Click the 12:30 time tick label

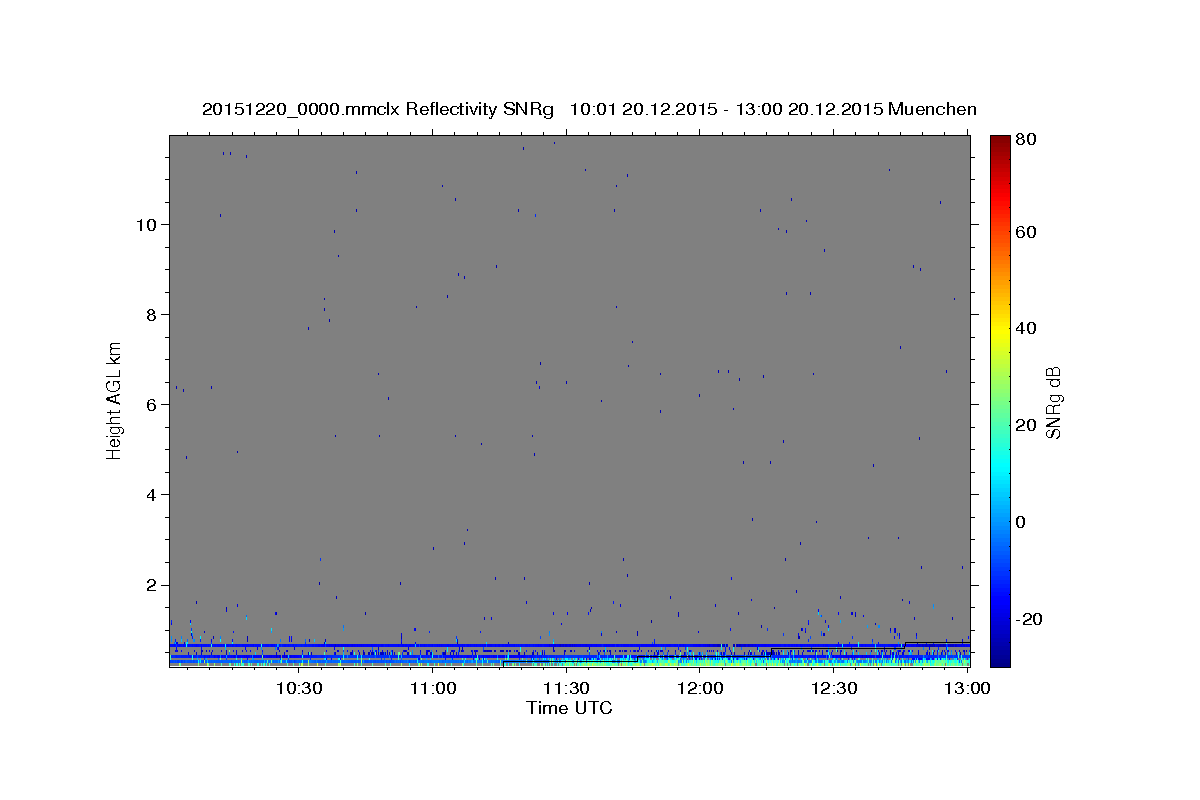834,688
